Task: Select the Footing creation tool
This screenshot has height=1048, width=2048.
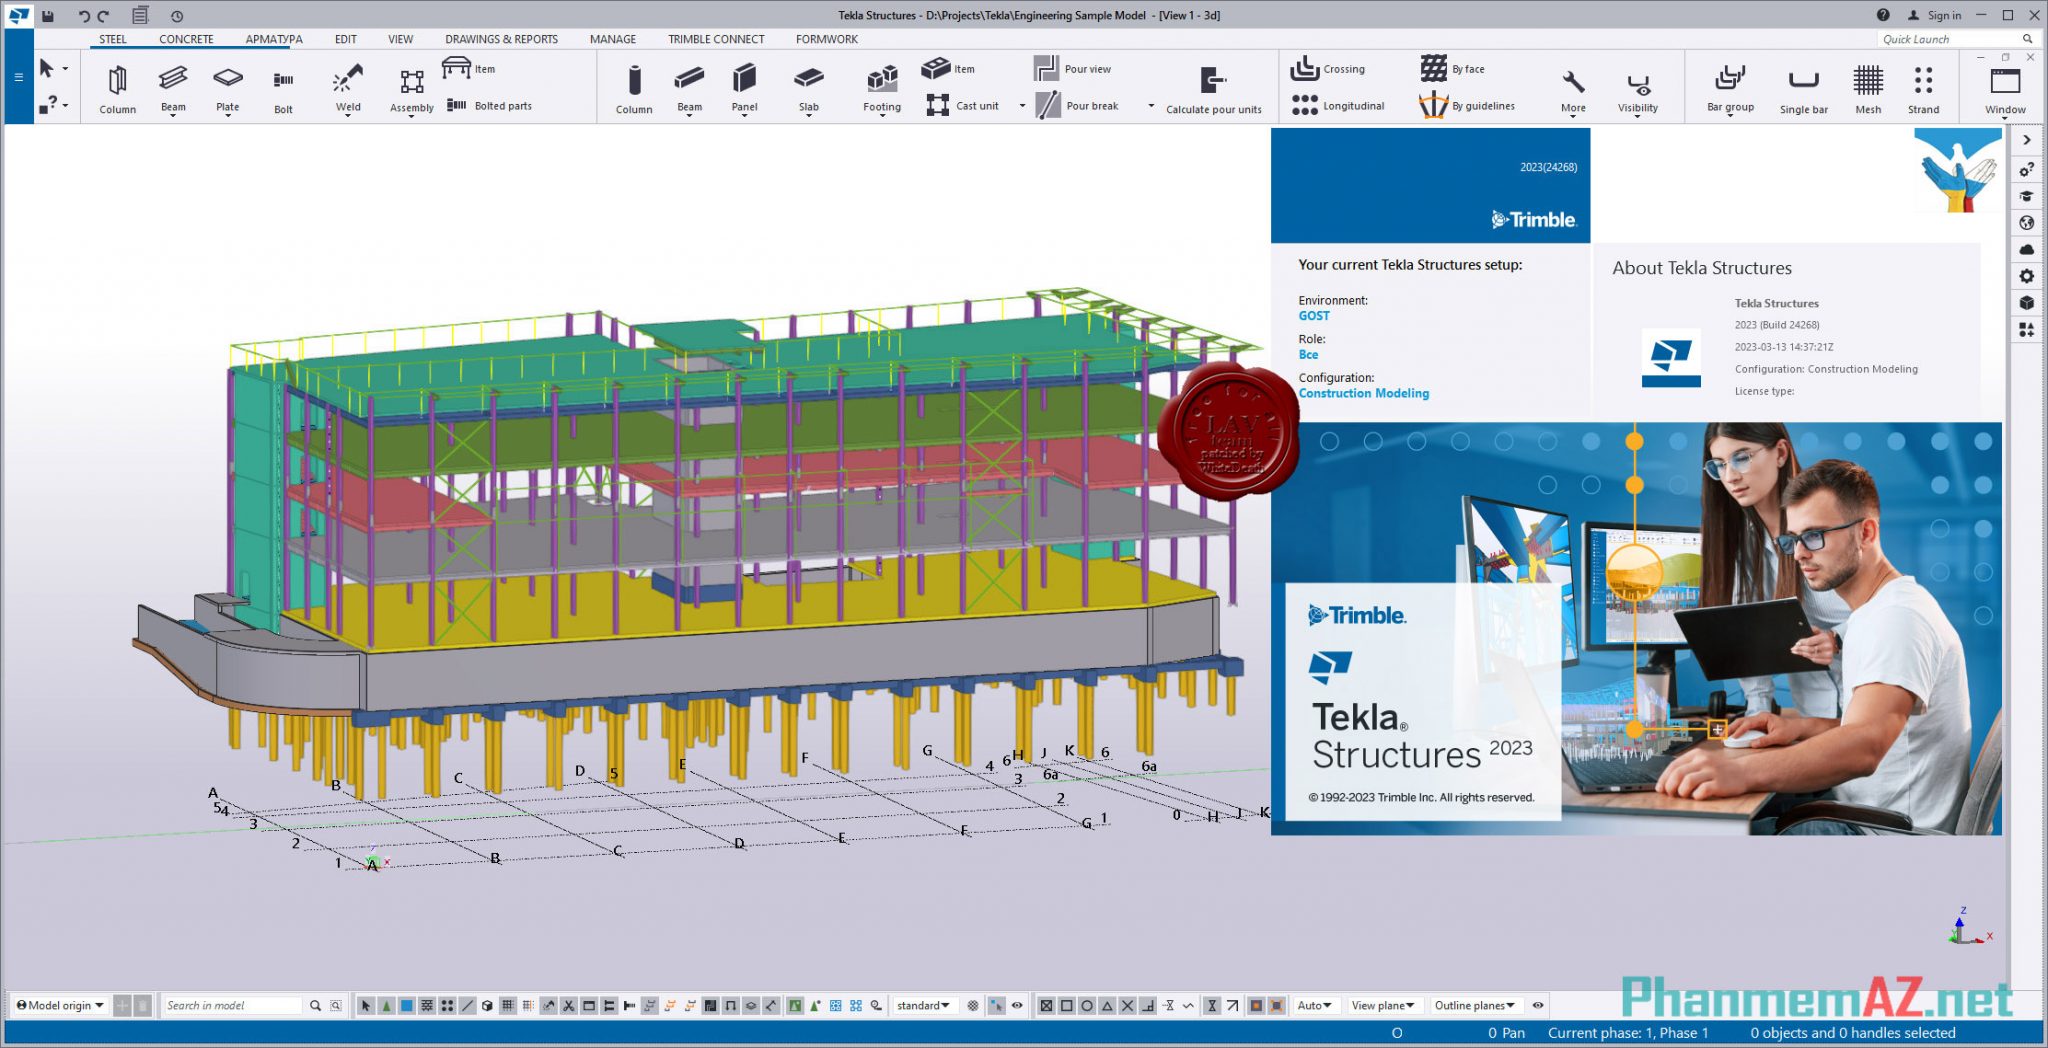Action: tap(881, 88)
